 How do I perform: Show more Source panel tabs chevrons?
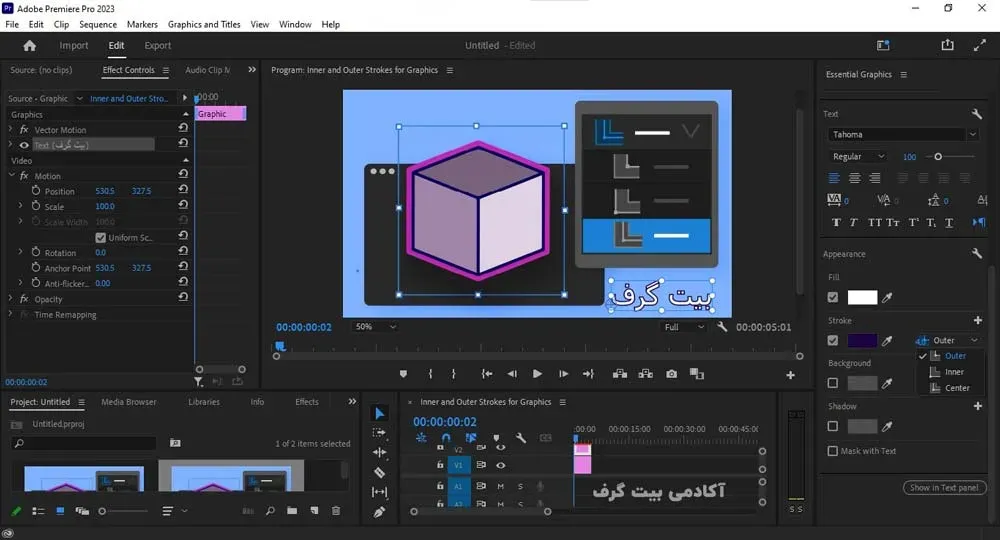coord(252,69)
